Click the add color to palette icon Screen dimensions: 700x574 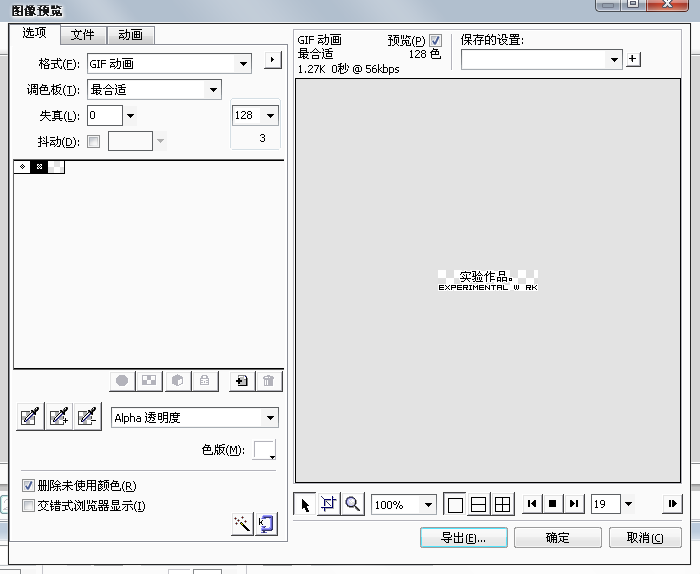point(241,381)
